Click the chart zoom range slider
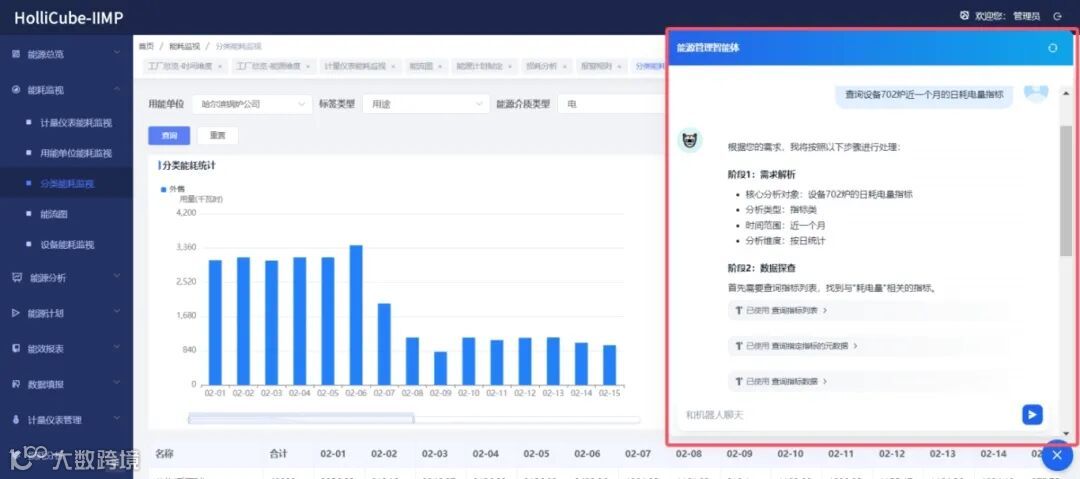 tap(301, 418)
